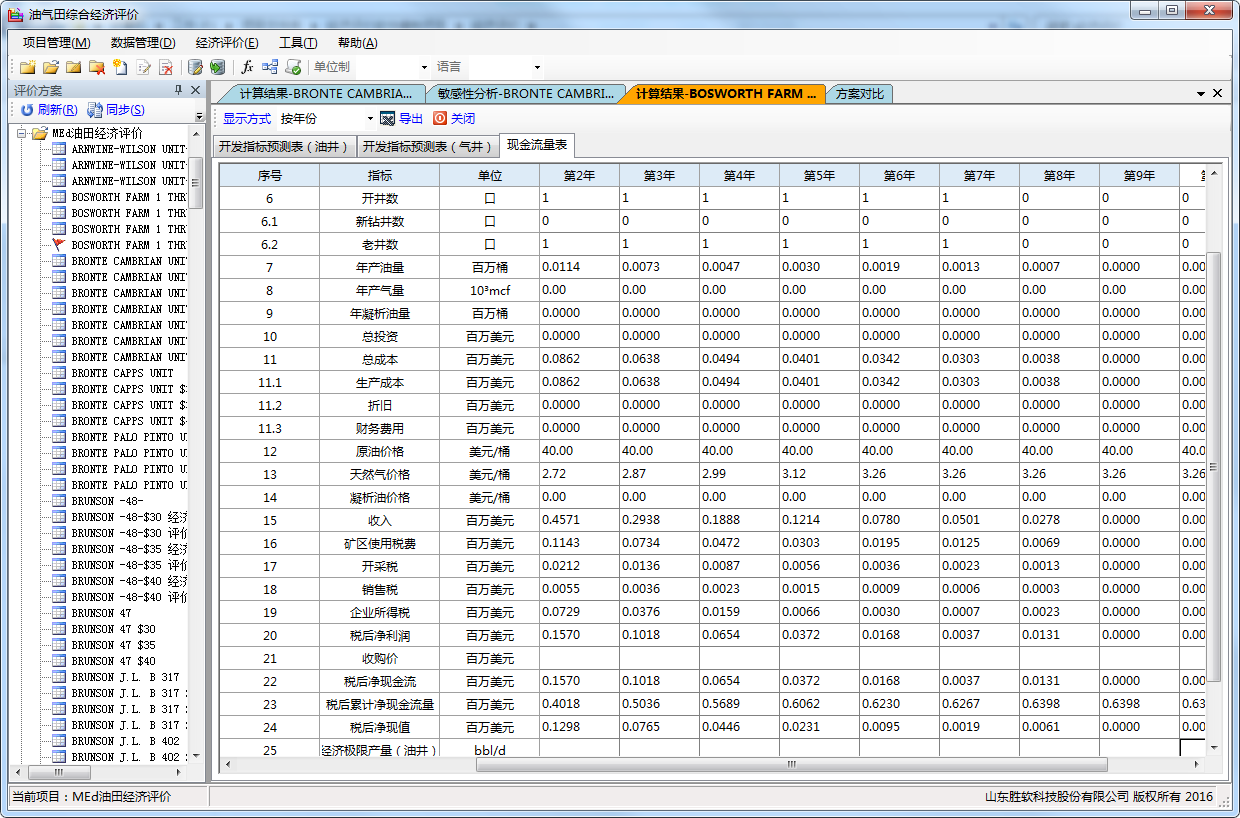Click the hierarchy structure toolbar icon

pyautogui.click(x=270, y=67)
